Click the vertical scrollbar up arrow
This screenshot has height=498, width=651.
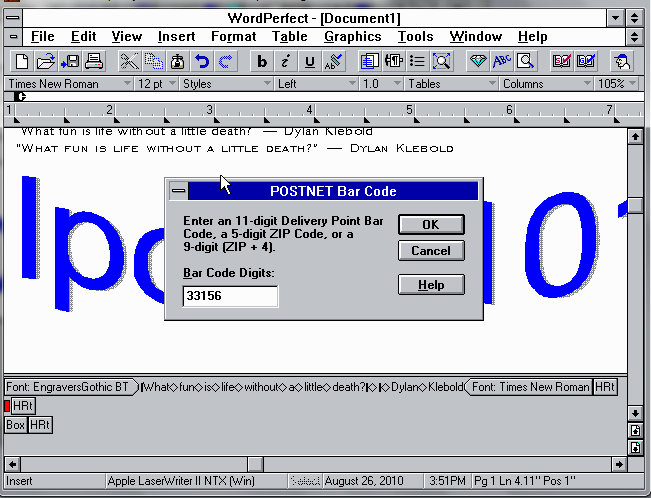(x=635, y=137)
